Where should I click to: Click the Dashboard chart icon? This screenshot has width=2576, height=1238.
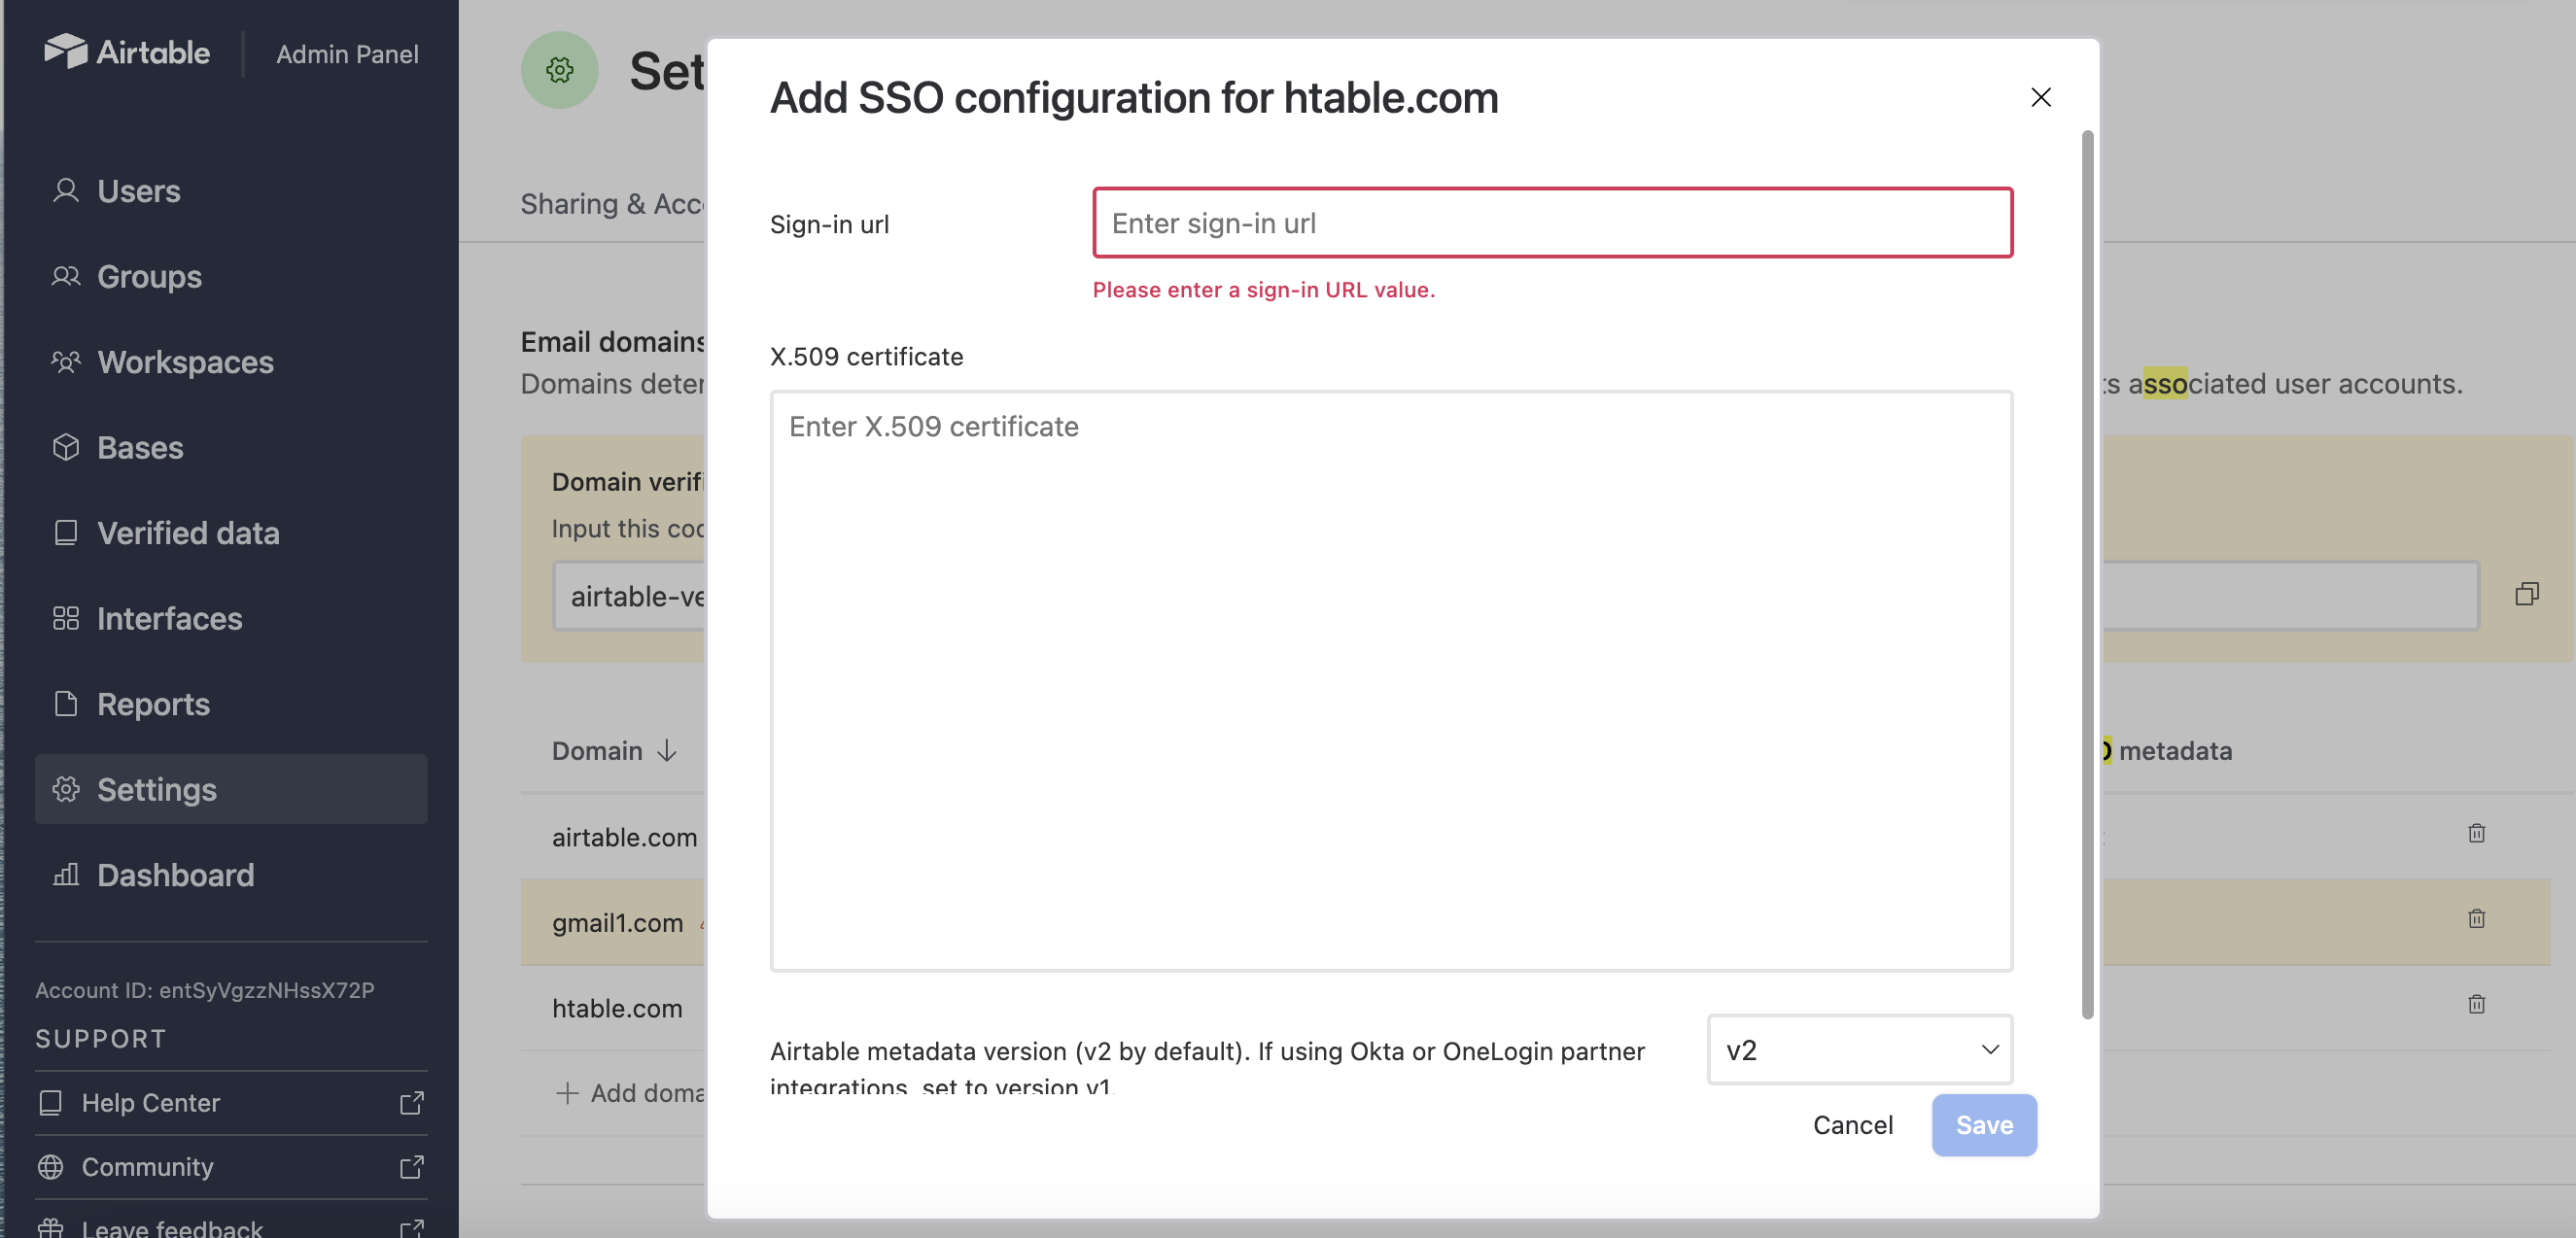(66, 874)
